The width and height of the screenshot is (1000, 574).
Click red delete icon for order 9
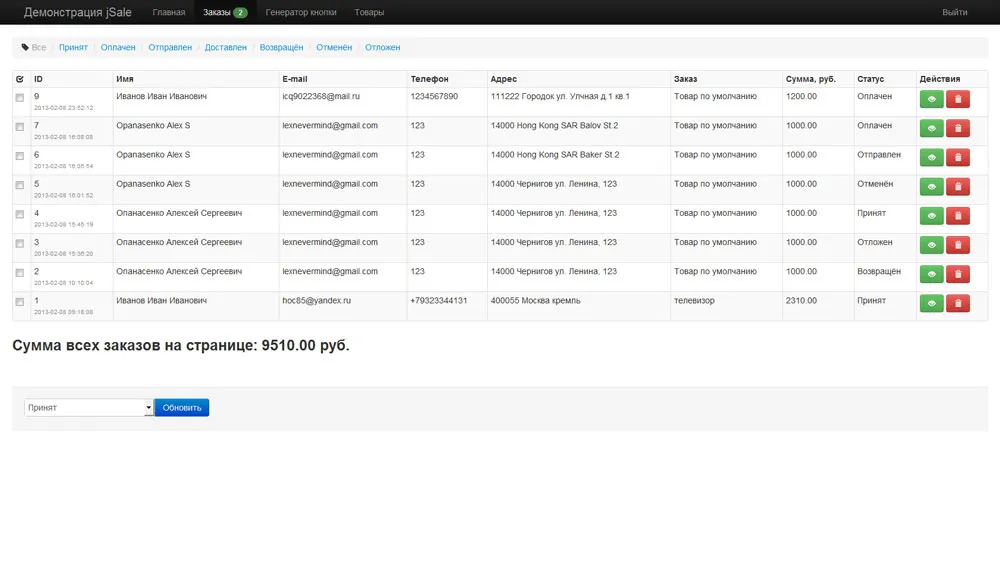point(957,99)
